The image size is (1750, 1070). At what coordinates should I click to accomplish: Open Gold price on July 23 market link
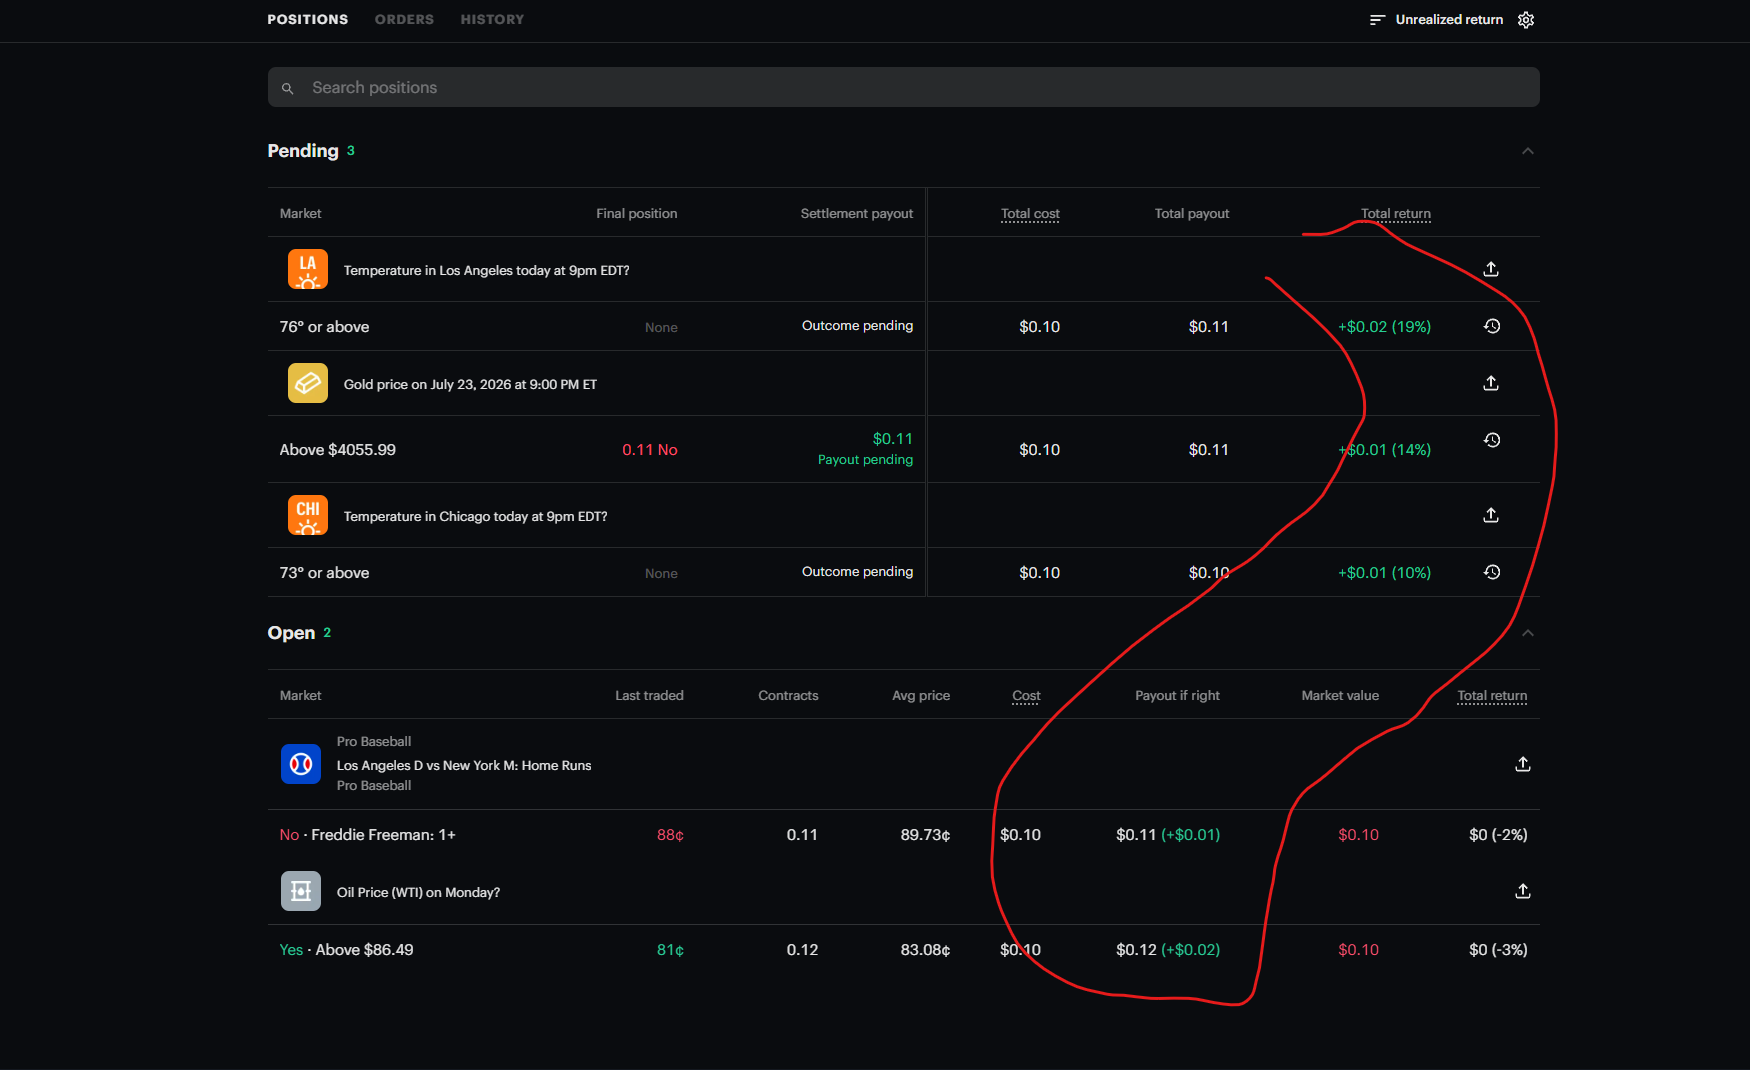(x=470, y=385)
